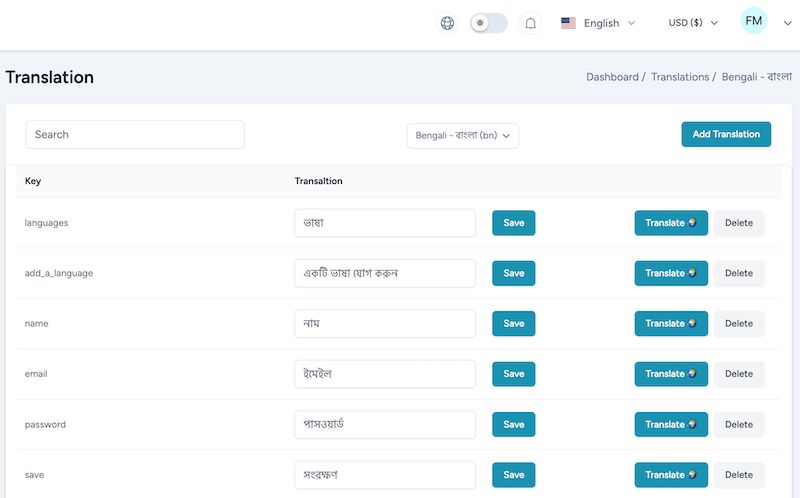
Task: Toggle the dark mode switch
Action: (489, 23)
